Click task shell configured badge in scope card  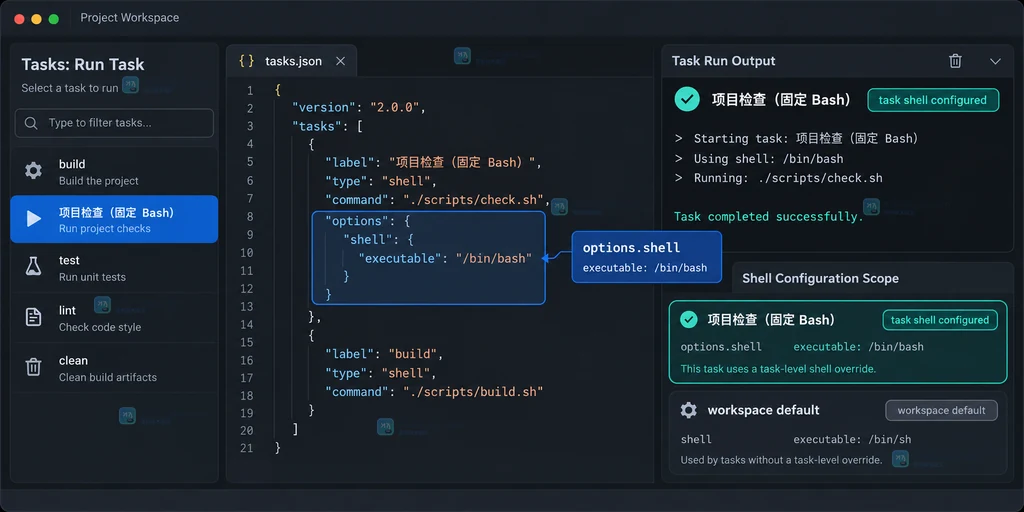[x=940, y=320]
